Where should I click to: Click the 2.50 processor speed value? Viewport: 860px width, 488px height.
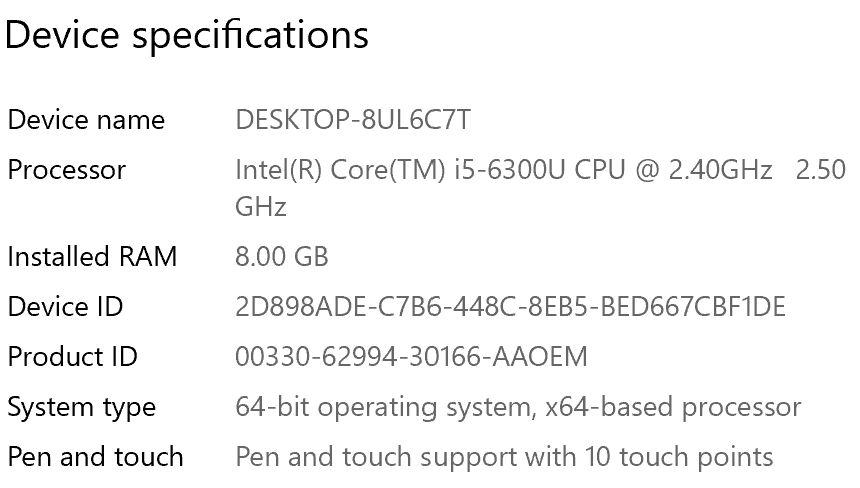tap(820, 170)
